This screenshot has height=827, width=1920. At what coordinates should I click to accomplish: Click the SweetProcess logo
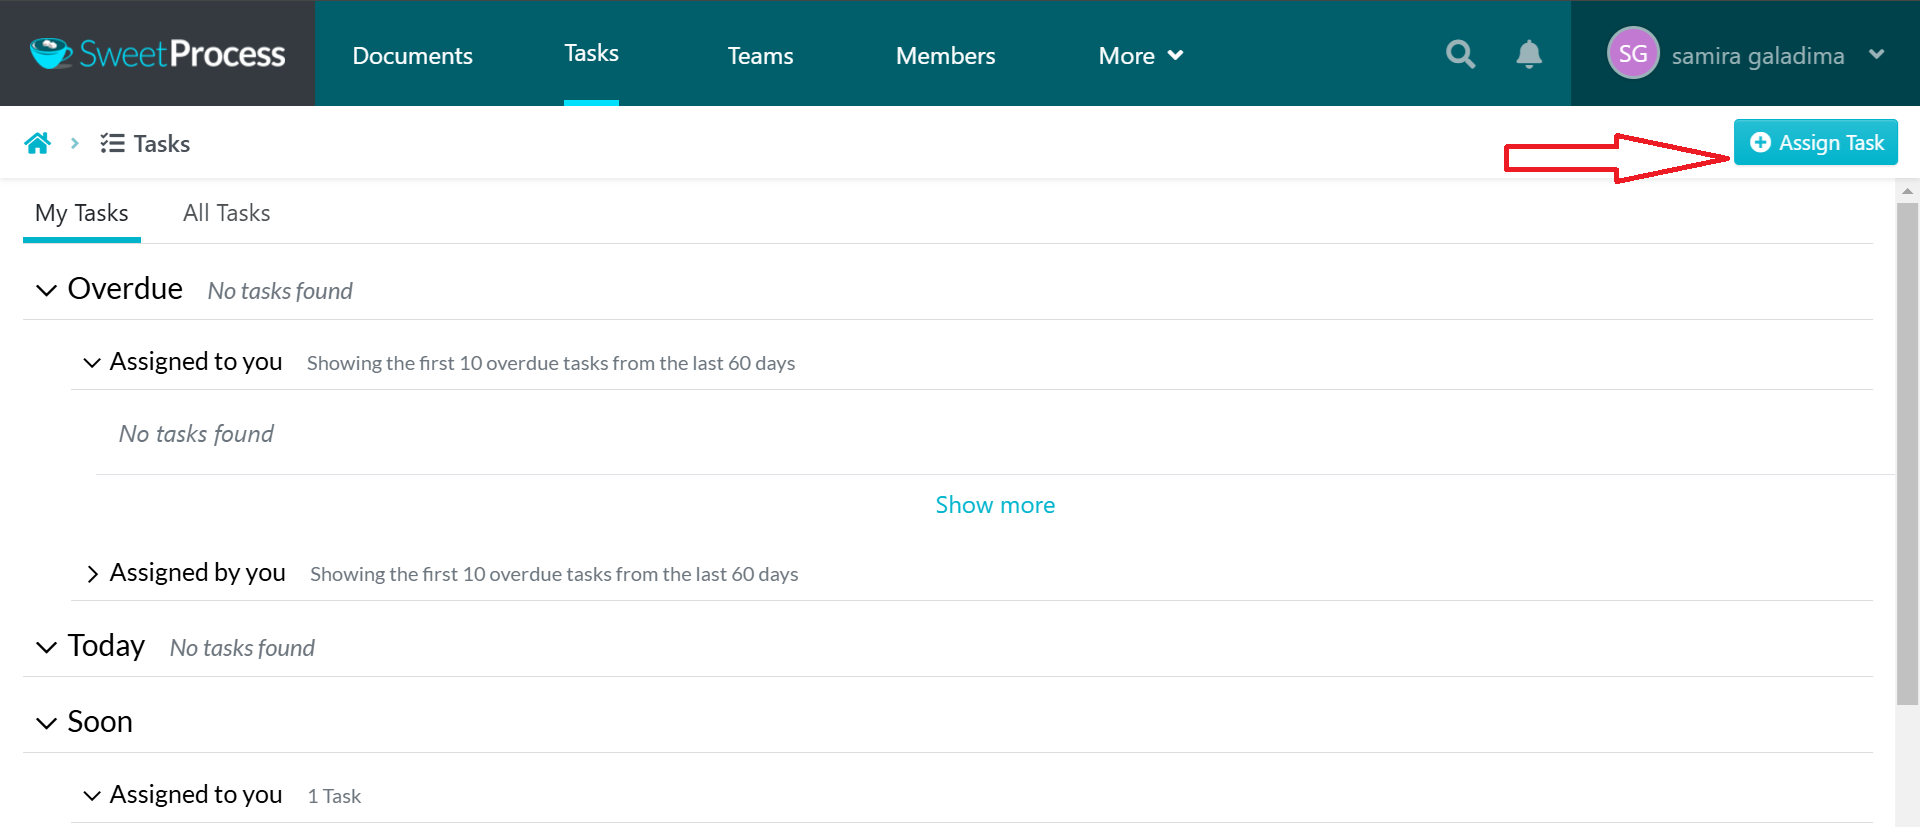pos(158,53)
